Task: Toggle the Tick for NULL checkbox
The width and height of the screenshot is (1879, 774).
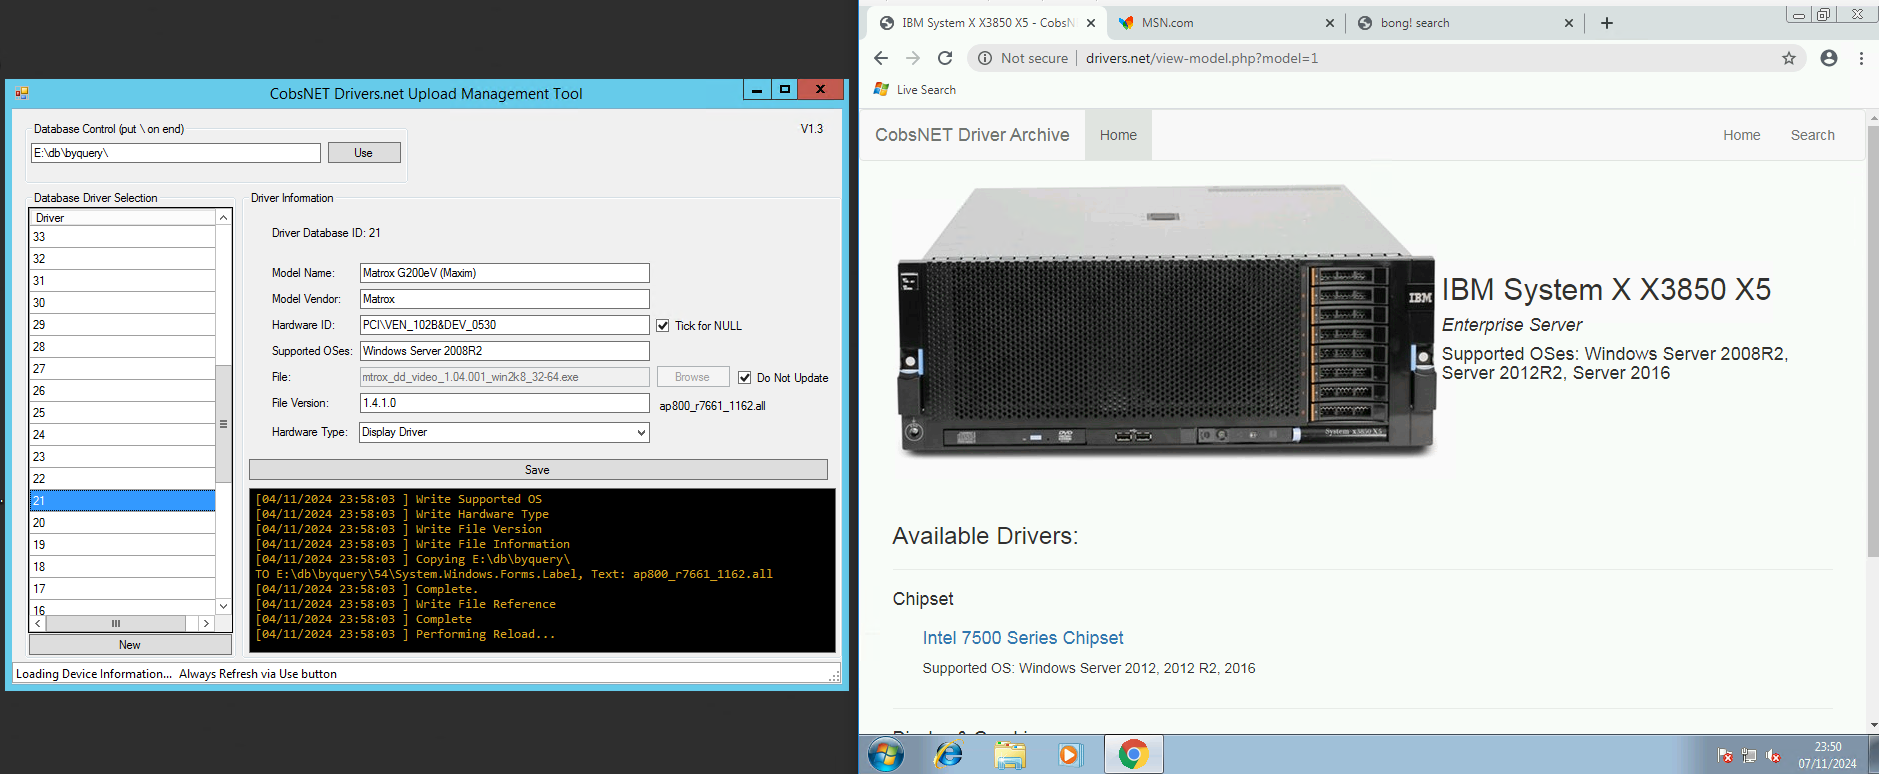Action: pos(662,326)
